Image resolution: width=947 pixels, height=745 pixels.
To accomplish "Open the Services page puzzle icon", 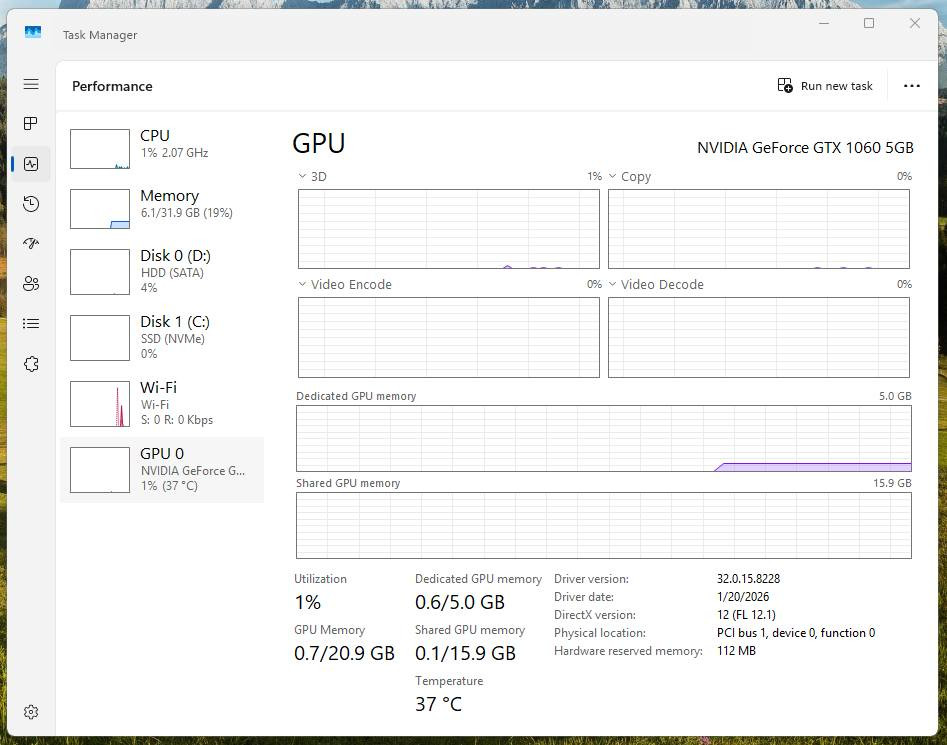I will click(31, 364).
